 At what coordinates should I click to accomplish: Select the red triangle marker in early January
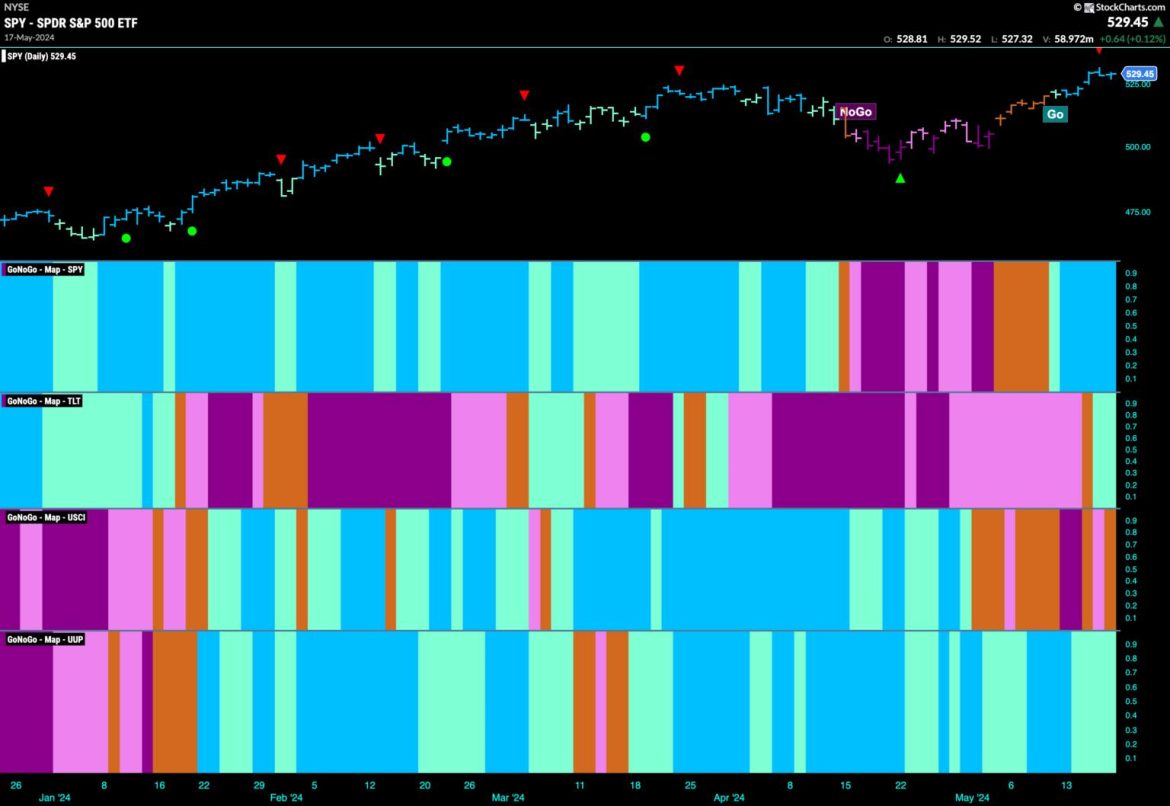click(x=48, y=191)
